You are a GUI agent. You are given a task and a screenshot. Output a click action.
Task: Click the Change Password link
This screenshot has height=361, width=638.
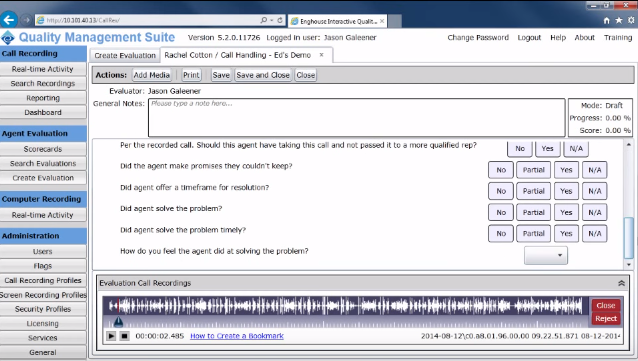click(478, 37)
